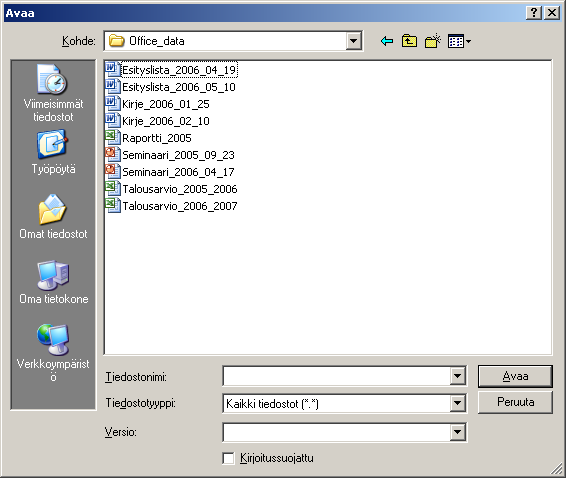Go back using the blue arrow icon
This screenshot has height=478, width=566.
[387, 41]
